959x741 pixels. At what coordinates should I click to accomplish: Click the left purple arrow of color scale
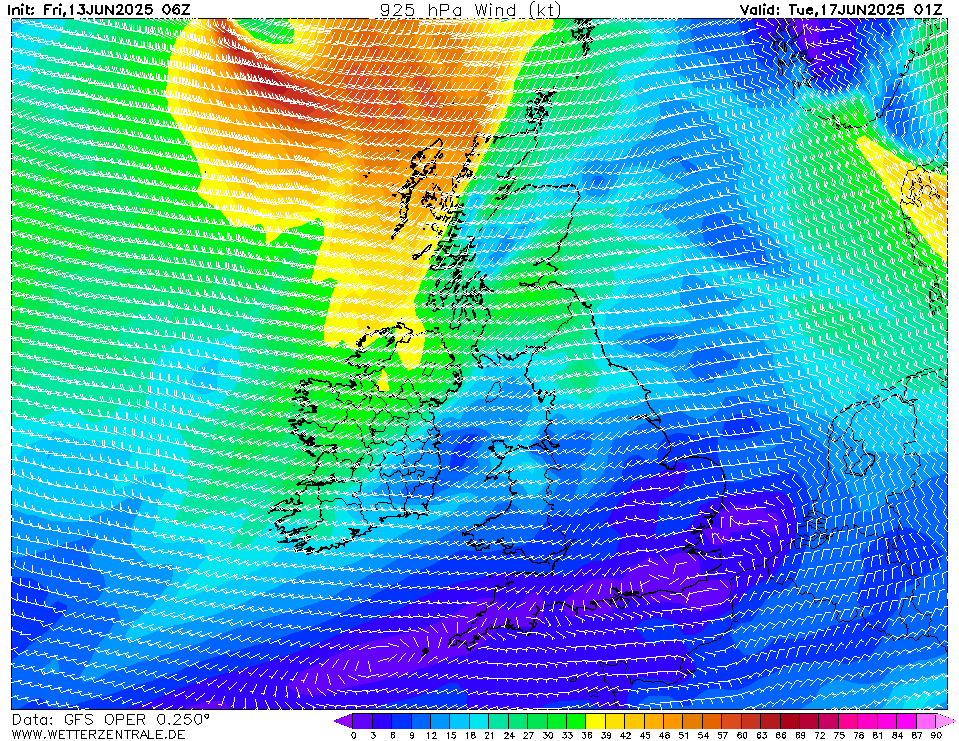343,721
